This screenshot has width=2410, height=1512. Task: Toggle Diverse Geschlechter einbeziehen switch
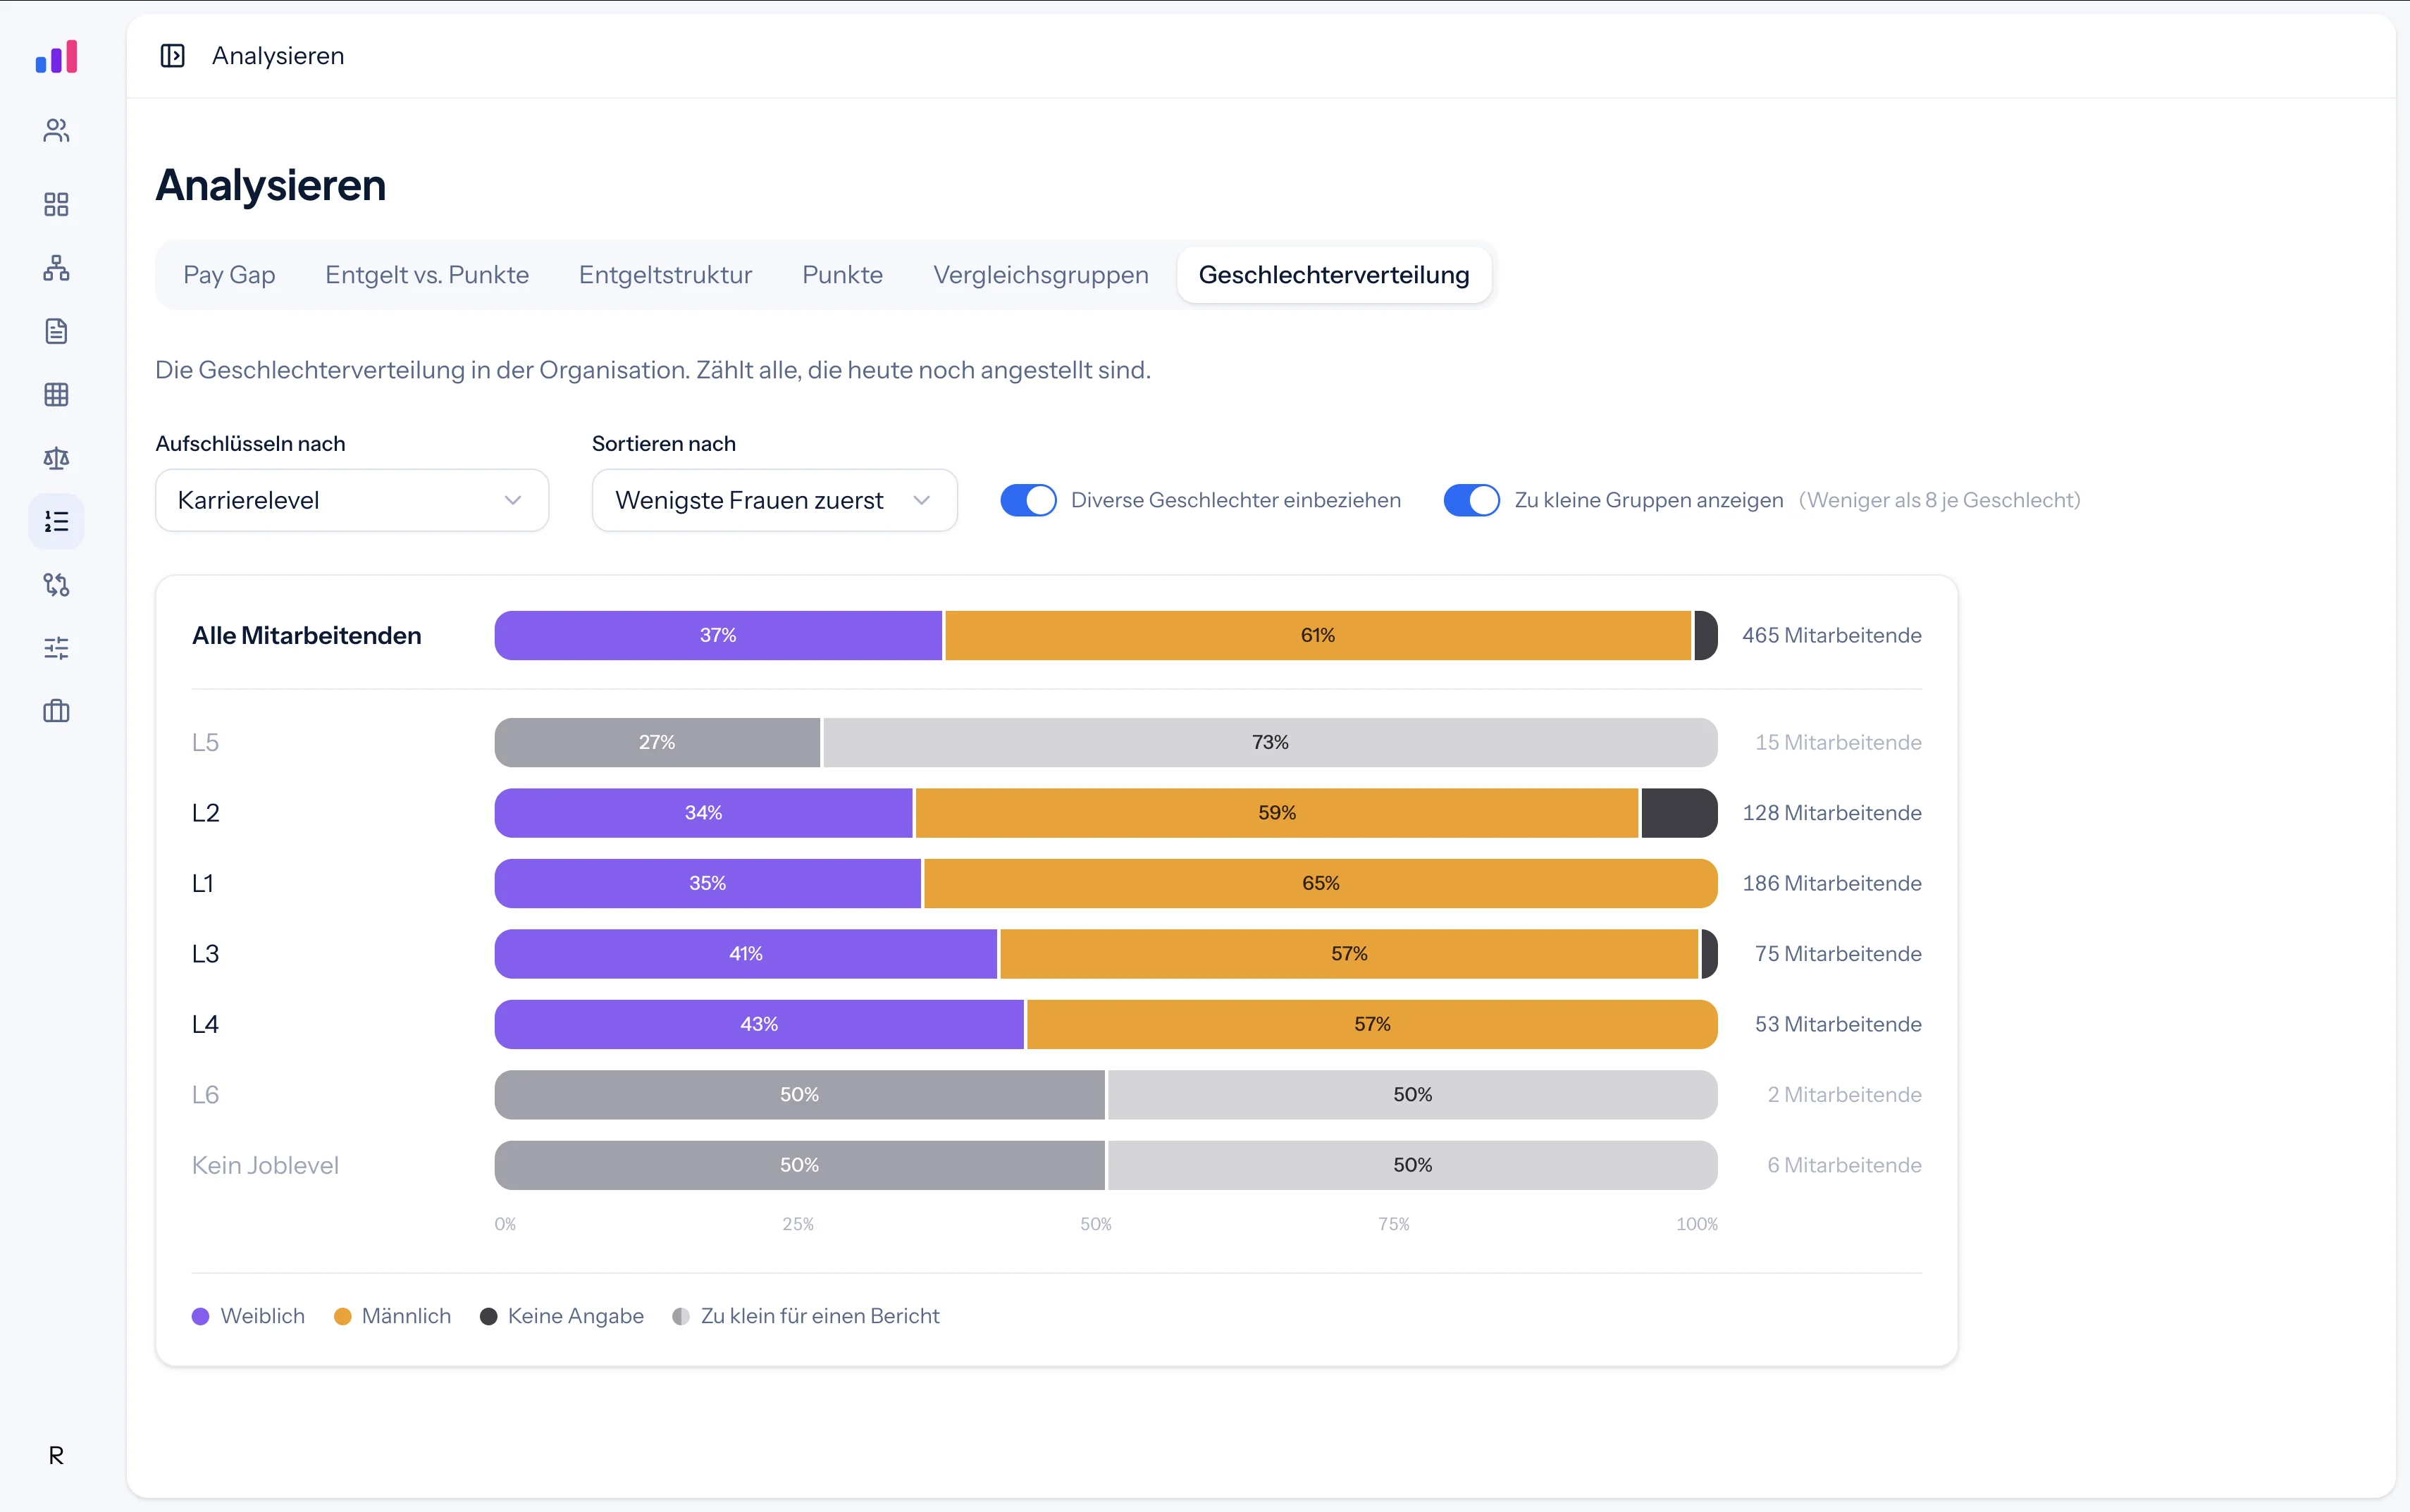[1028, 500]
